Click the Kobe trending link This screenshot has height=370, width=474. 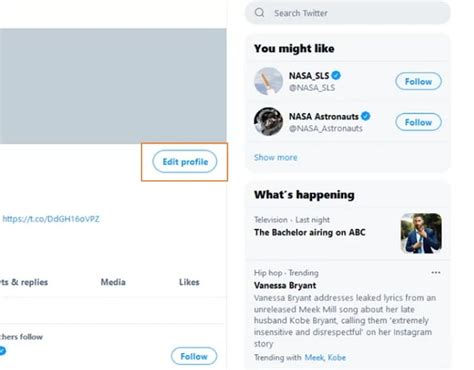click(337, 358)
